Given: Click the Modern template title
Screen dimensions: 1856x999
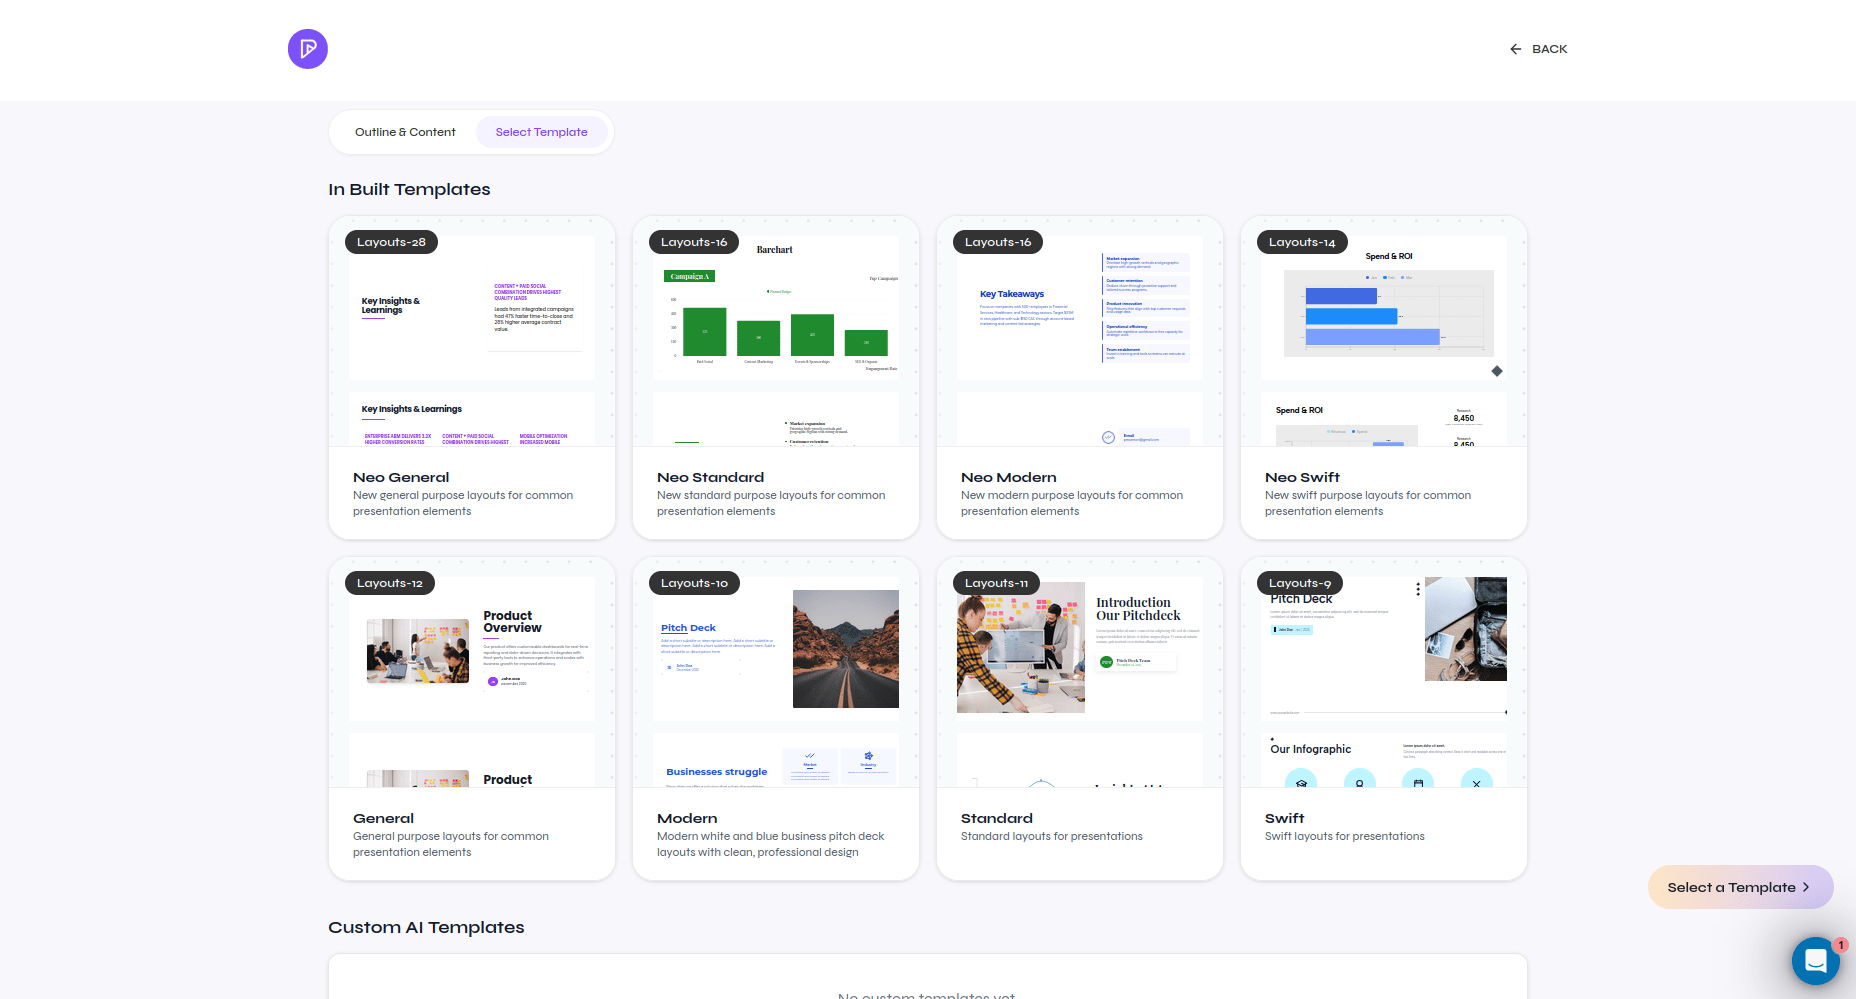Looking at the screenshot, I should pyautogui.click(x=687, y=819).
